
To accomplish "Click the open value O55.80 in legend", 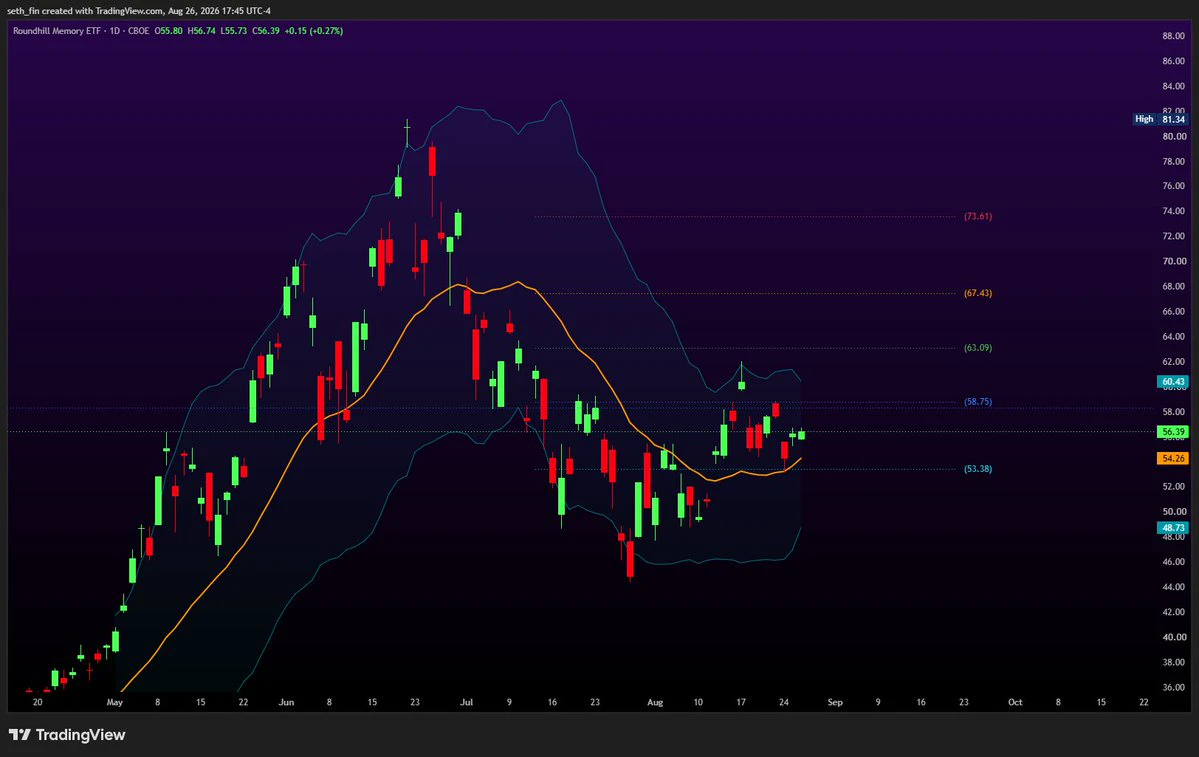I will (x=168, y=31).
